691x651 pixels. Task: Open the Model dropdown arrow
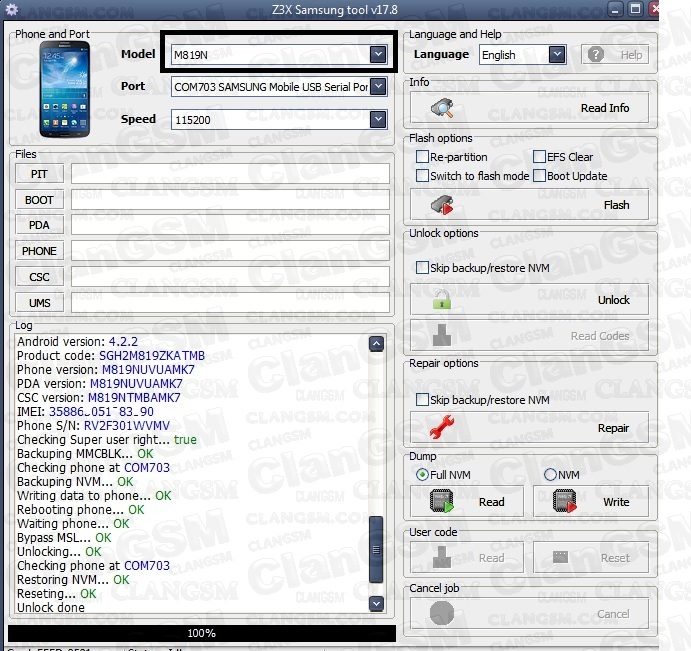click(x=378, y=55)
